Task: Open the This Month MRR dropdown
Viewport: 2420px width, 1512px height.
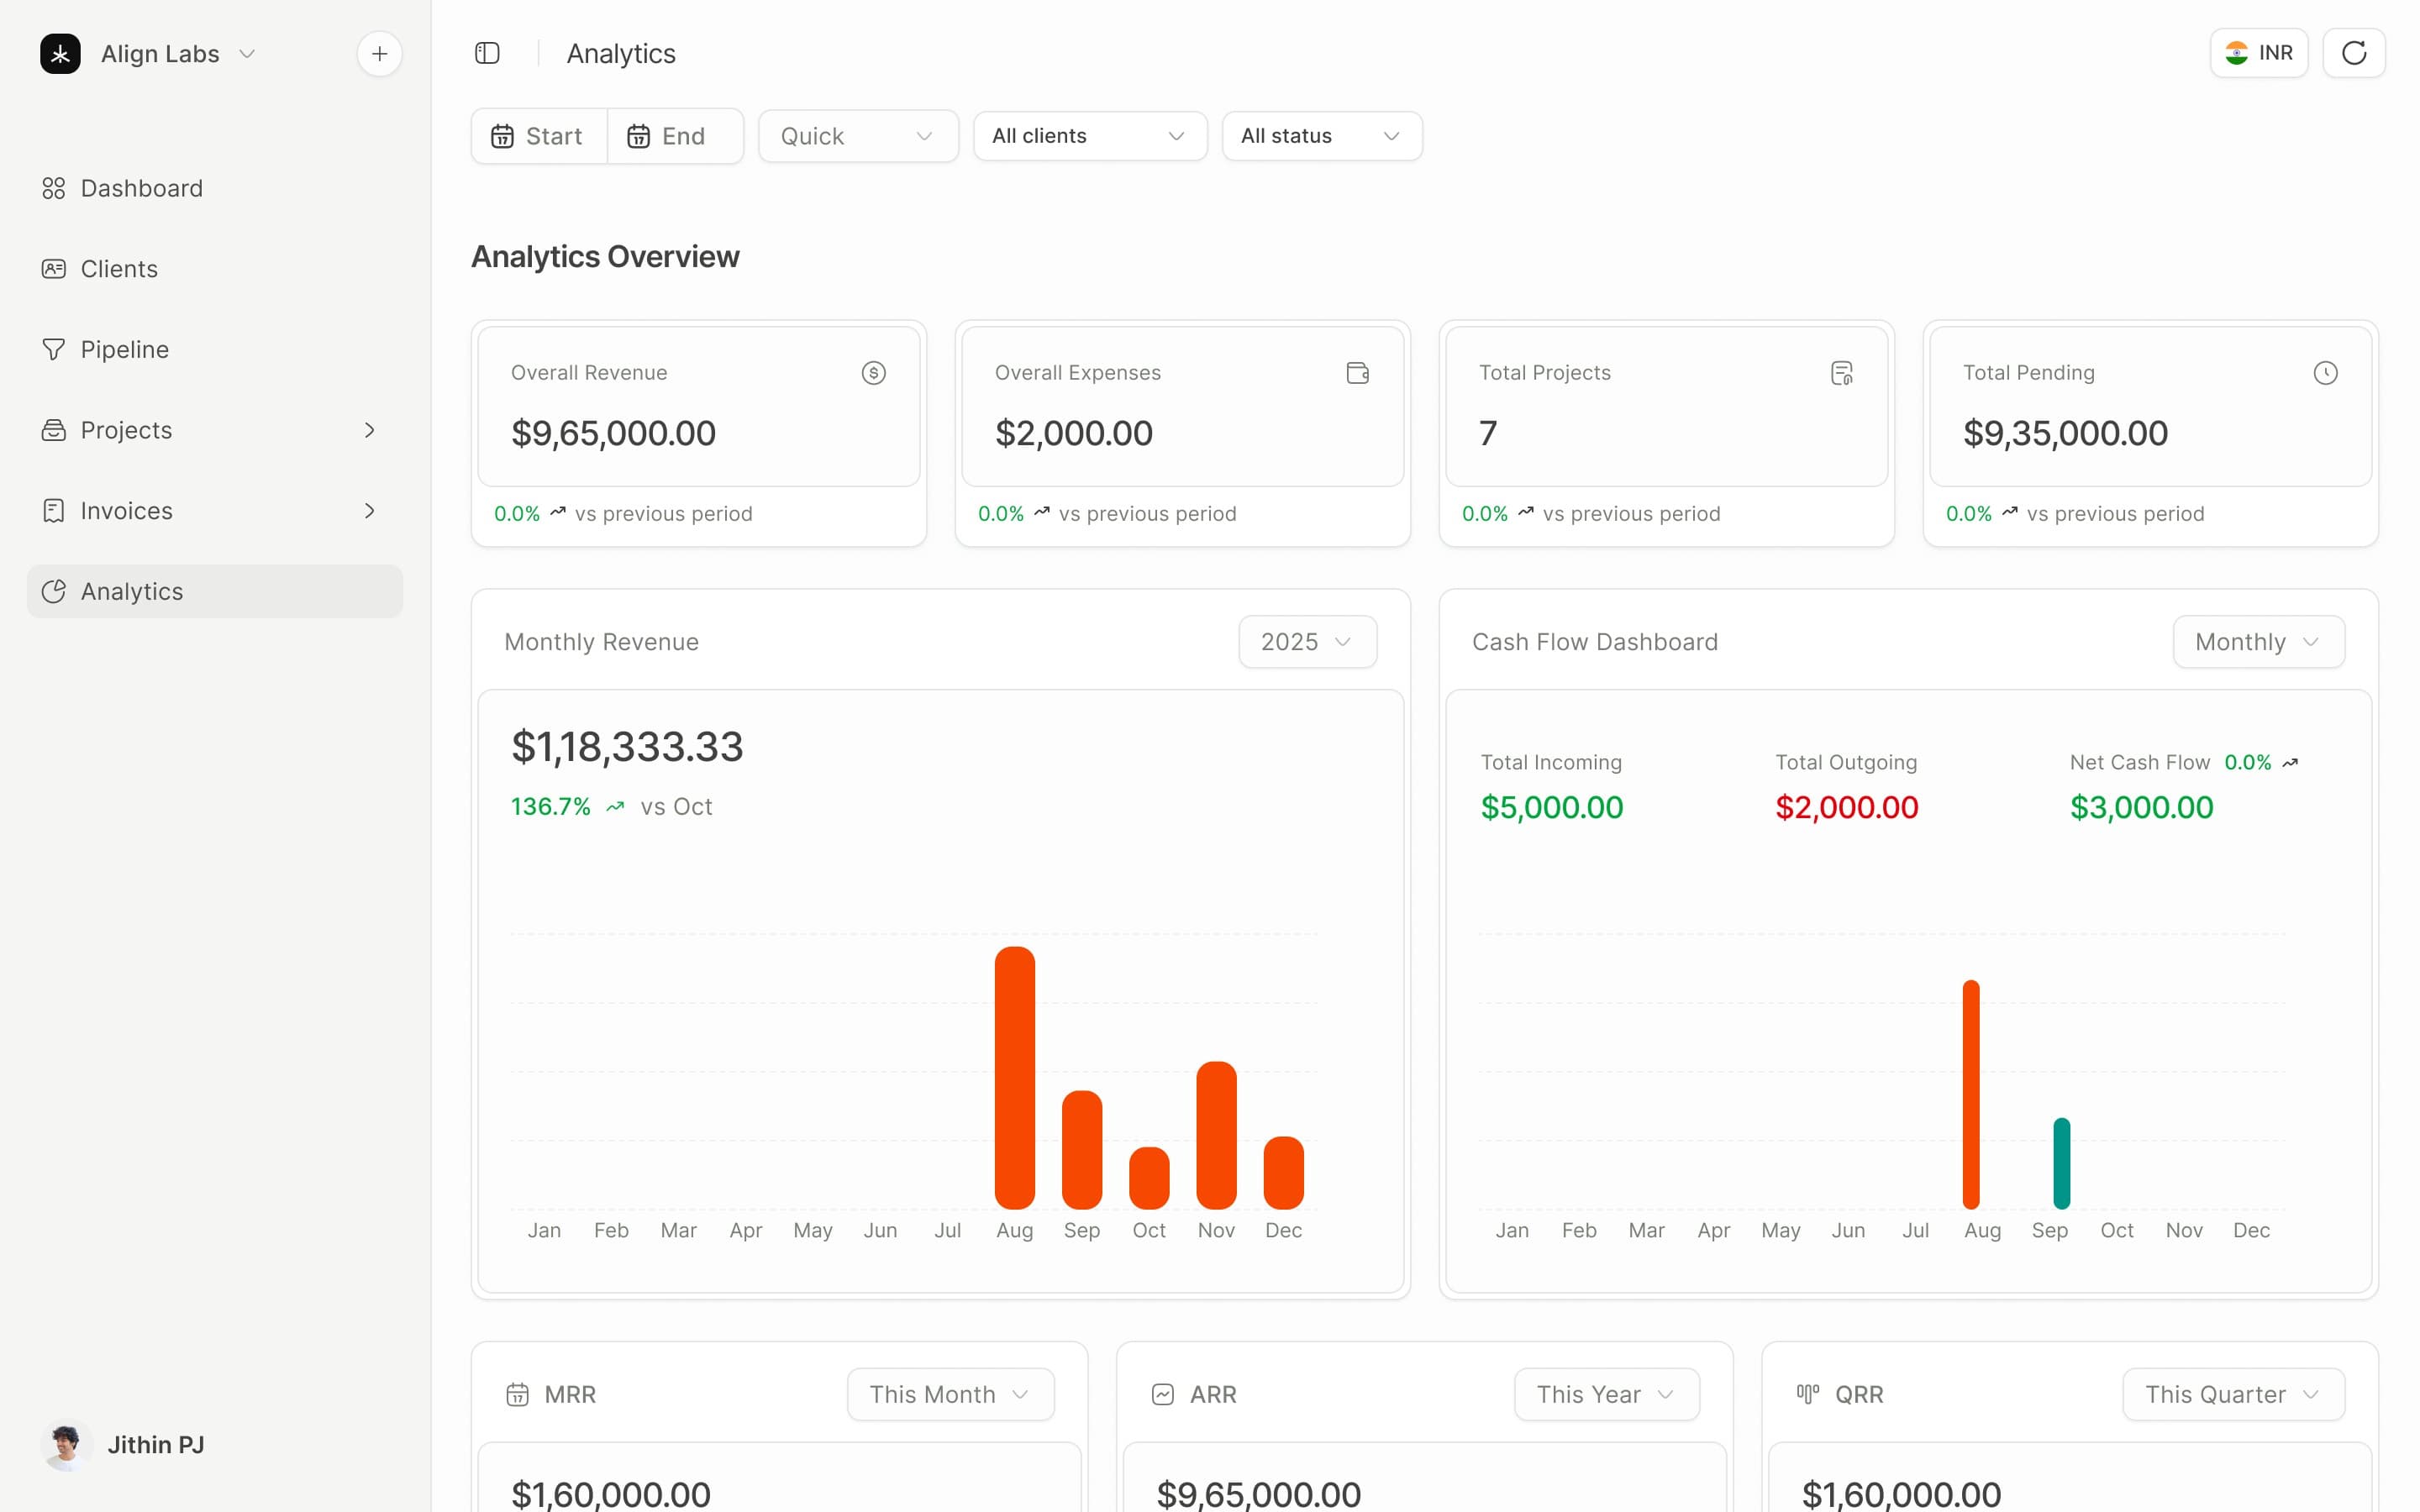Action: point(950,1394)
